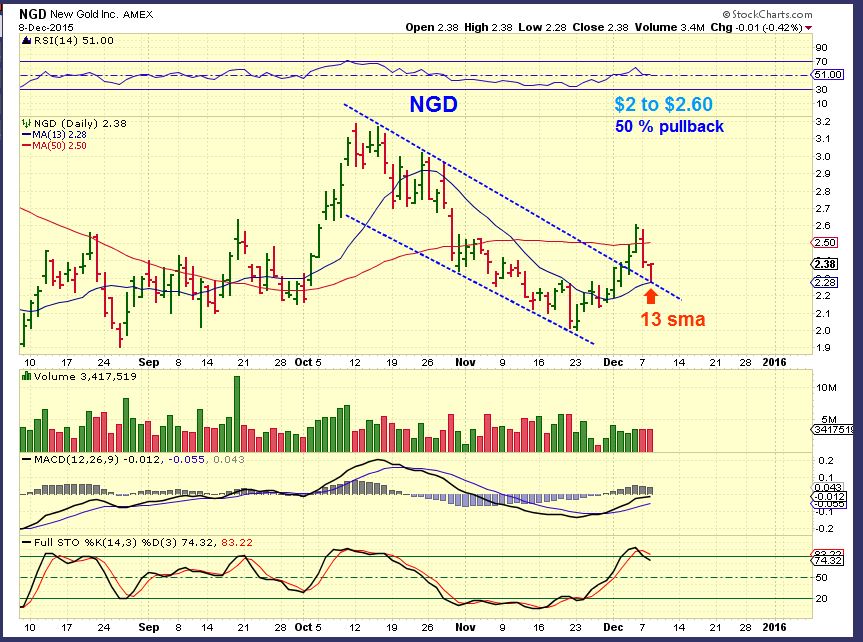
Task: Click the RSI(14) legend icon
Action: [x=26, y=40]
